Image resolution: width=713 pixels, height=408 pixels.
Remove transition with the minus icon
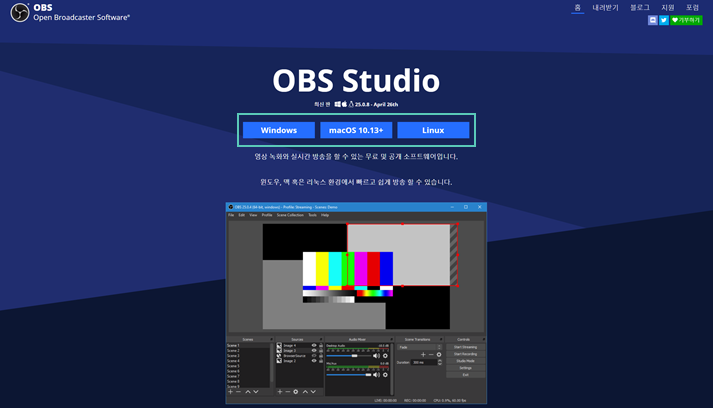coord(431,354)
